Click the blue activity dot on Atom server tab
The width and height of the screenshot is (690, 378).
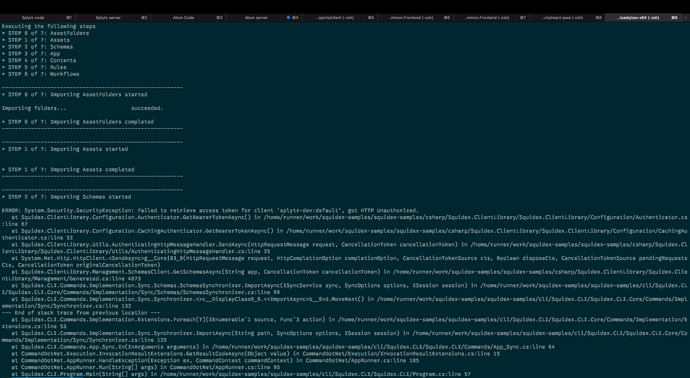pos(288,18)
